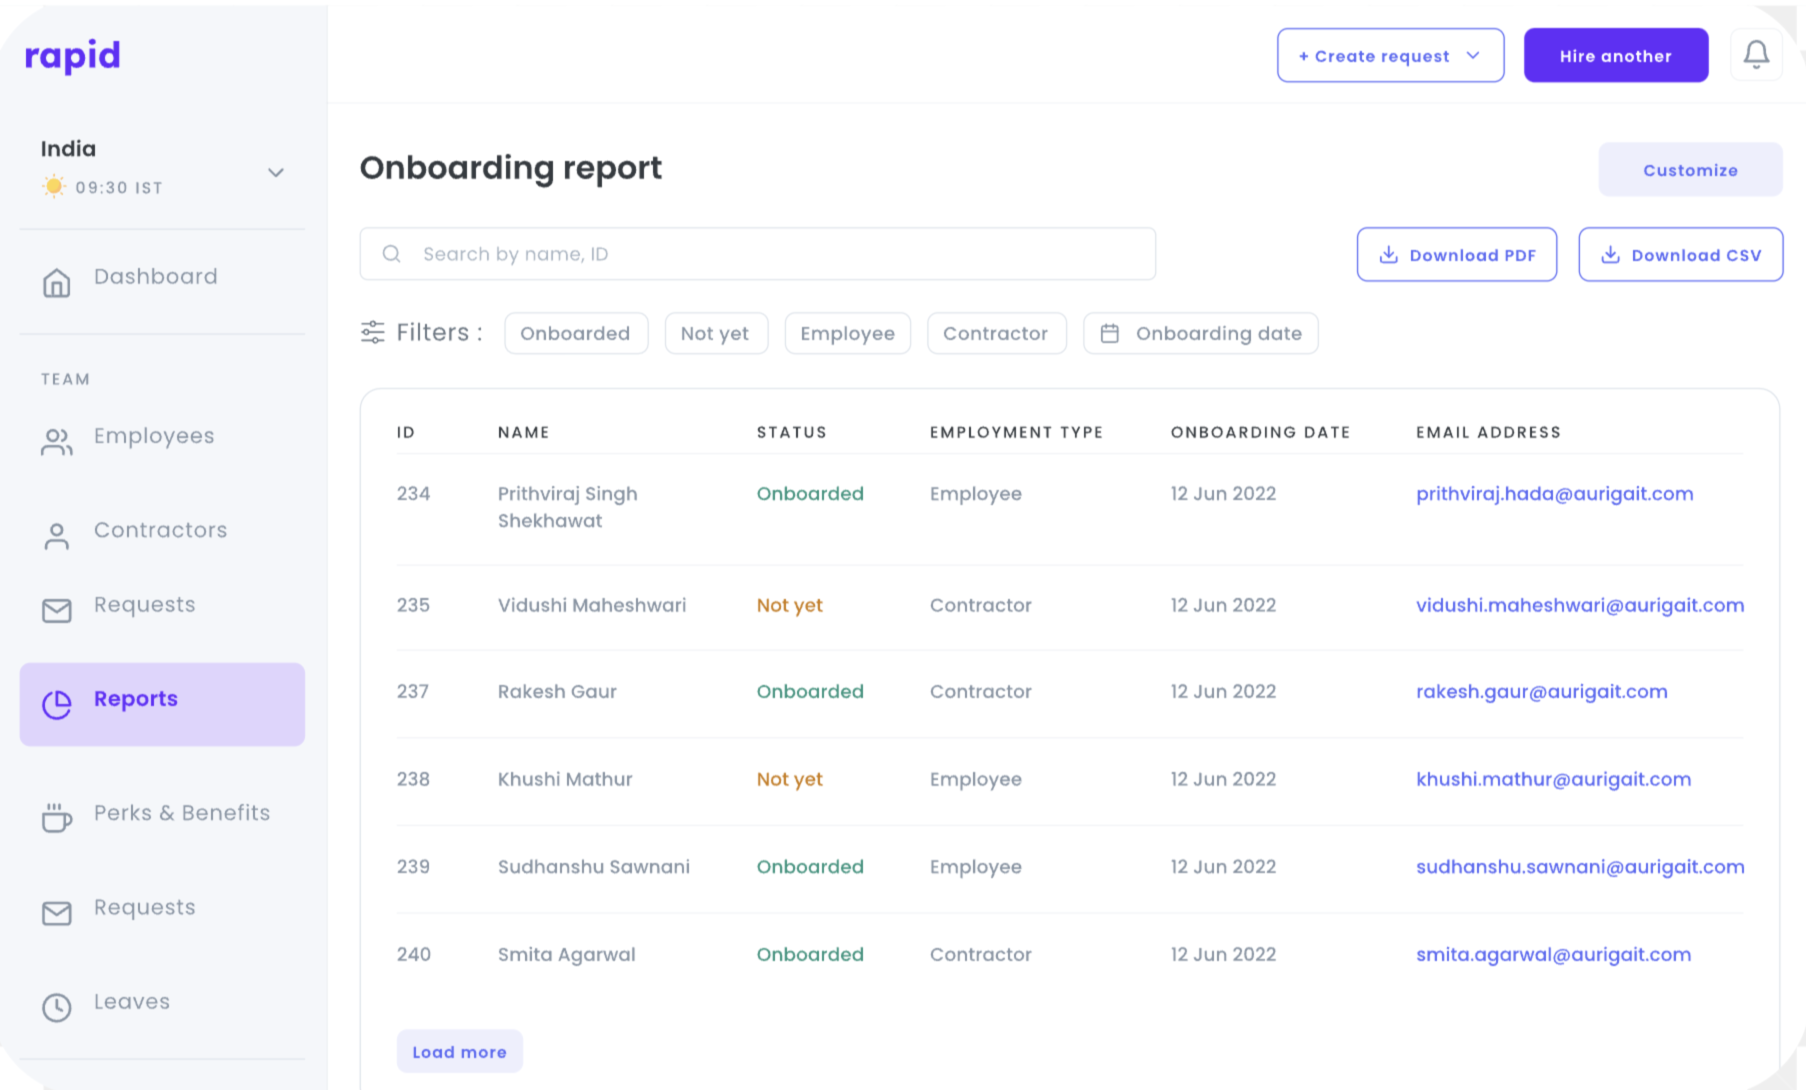Click the Employees people icon
This screenshot has width=1806, height=1090.
[57, 442]
